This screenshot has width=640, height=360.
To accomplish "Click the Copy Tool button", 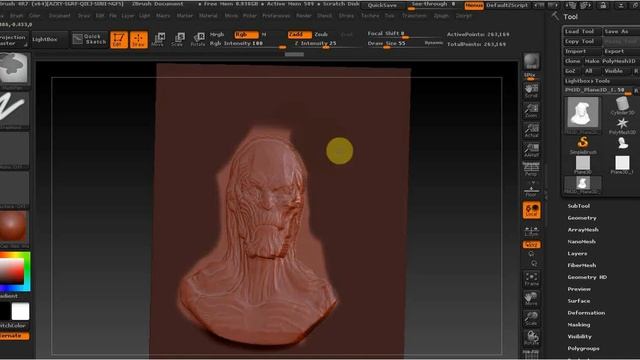I will 582,41.
